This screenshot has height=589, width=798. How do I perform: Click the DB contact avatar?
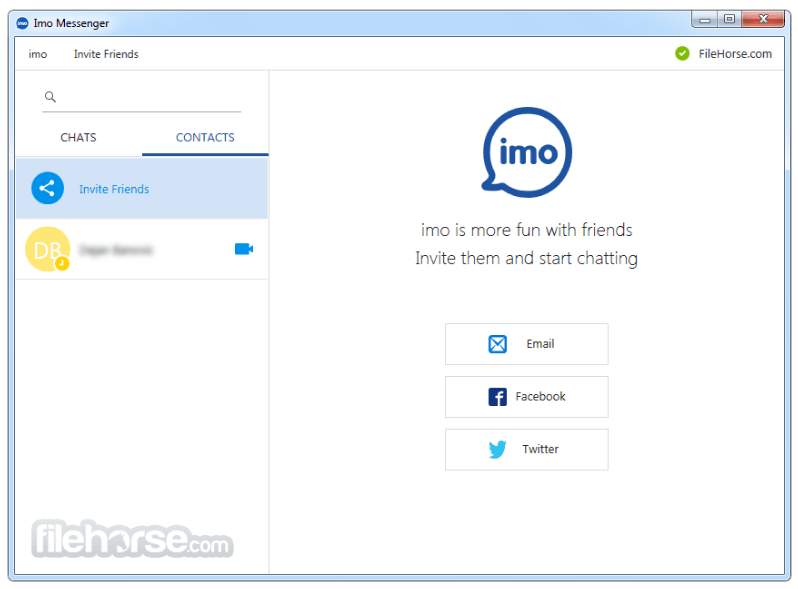click(48, 249)
